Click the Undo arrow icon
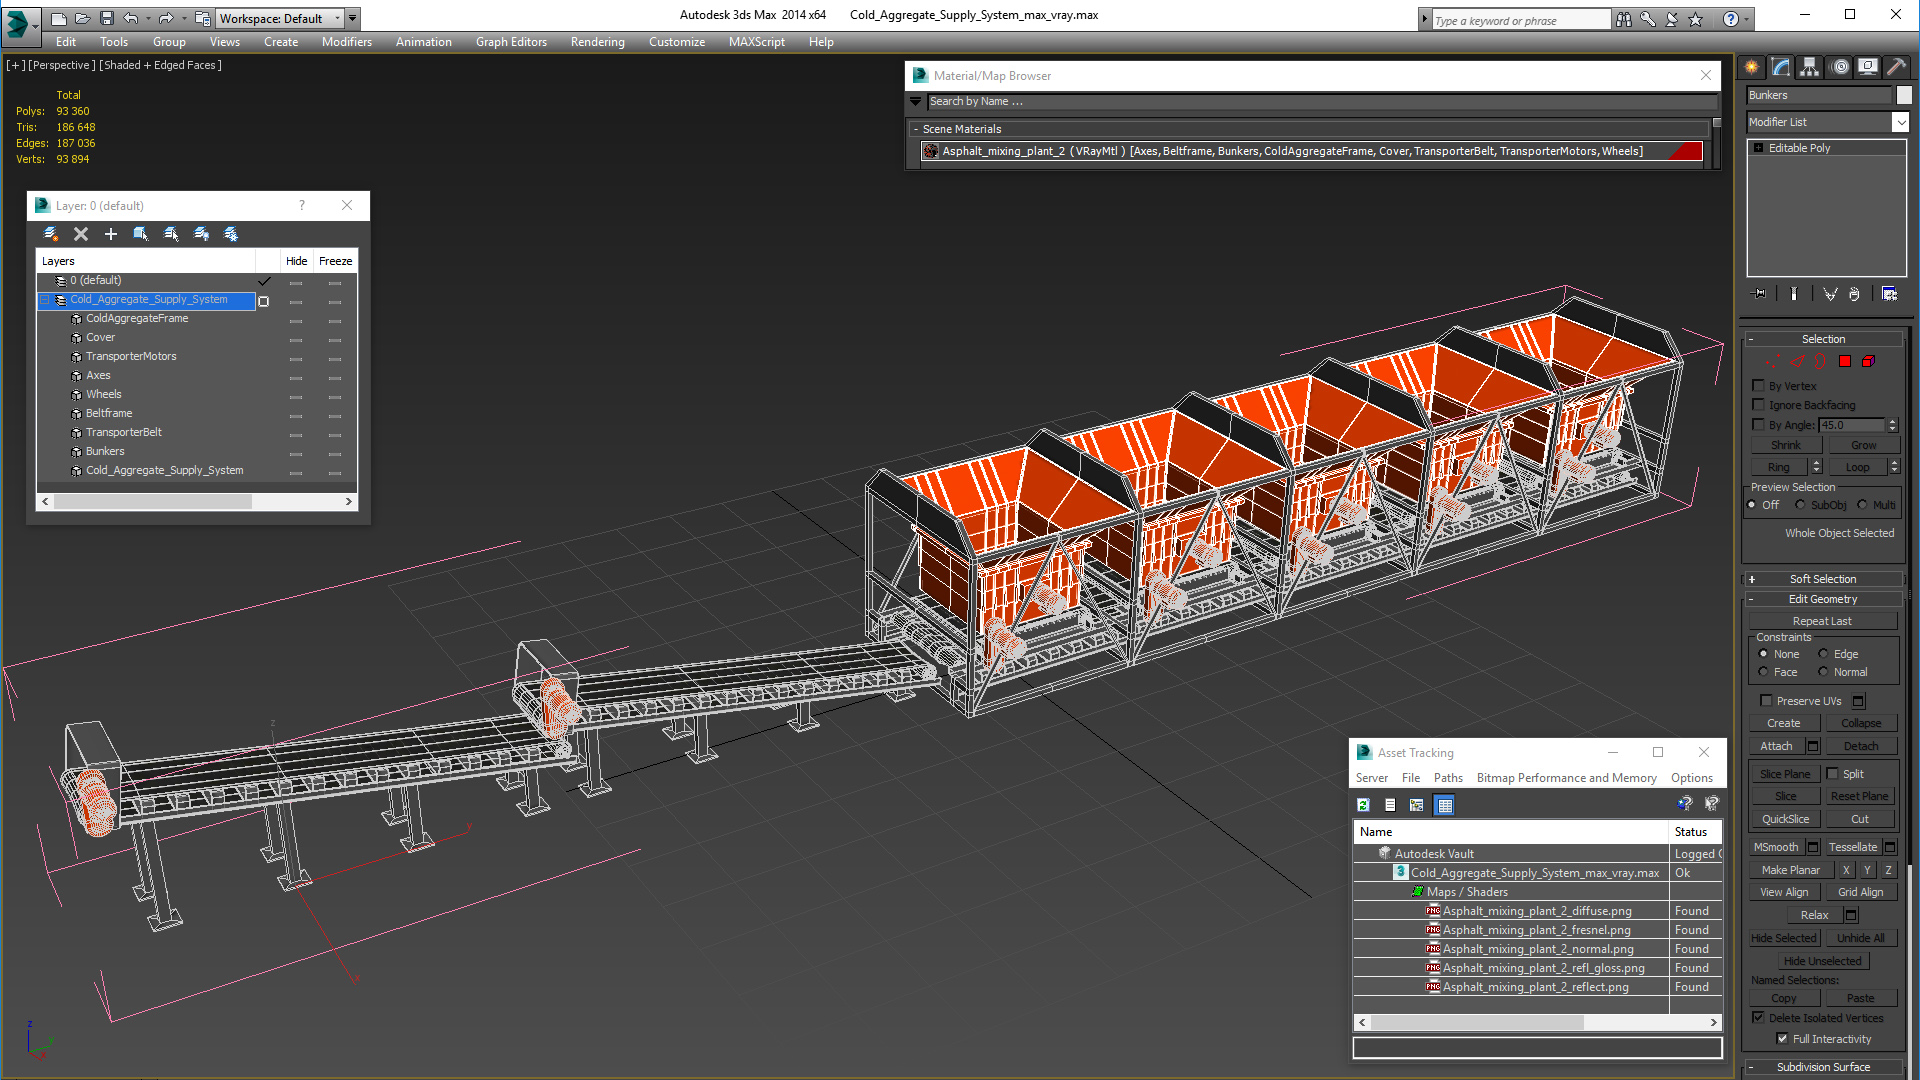This screenshot has height=1080, width=1920. tap(131, 18)
